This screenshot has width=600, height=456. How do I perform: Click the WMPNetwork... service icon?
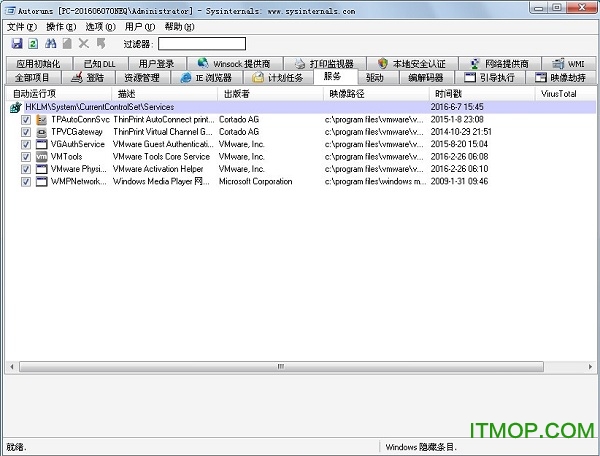(x=41, y=181)
